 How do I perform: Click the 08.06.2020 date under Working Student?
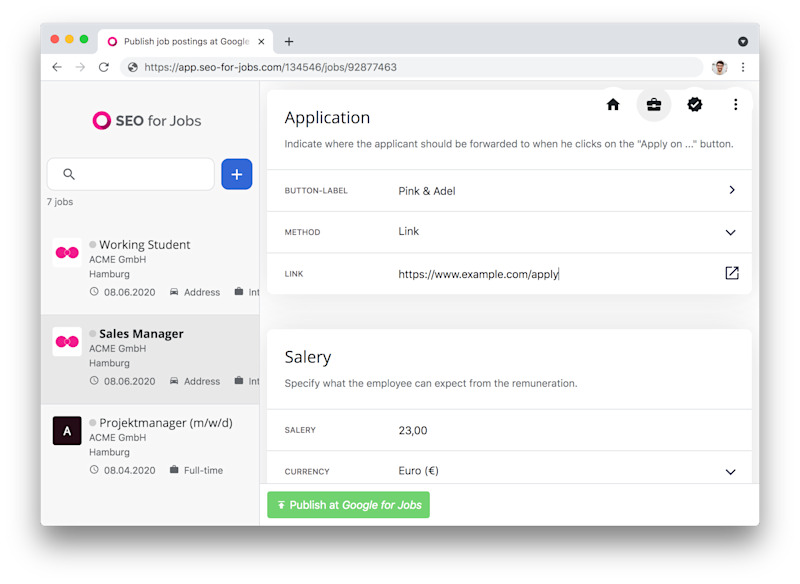tap(130, 292)
